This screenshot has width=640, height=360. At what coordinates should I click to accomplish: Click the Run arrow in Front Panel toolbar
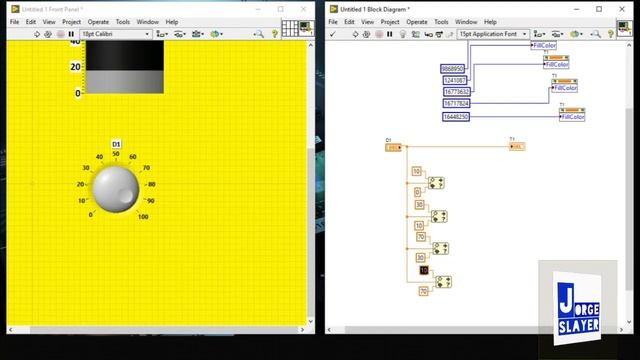click(37, 34)
